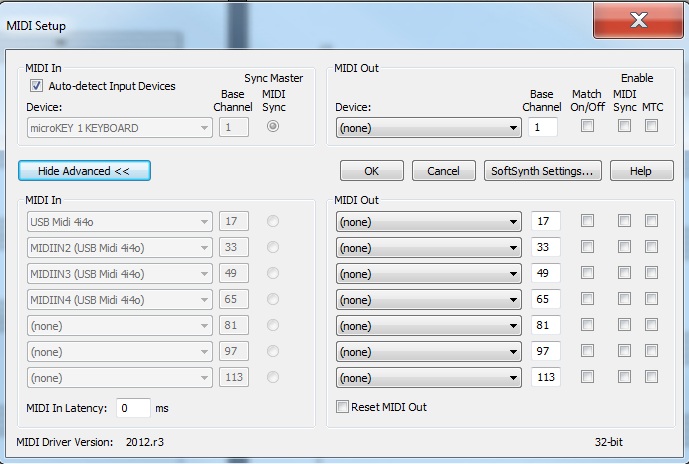Check Match On/Off for base channel 1

tap(587, 126)
